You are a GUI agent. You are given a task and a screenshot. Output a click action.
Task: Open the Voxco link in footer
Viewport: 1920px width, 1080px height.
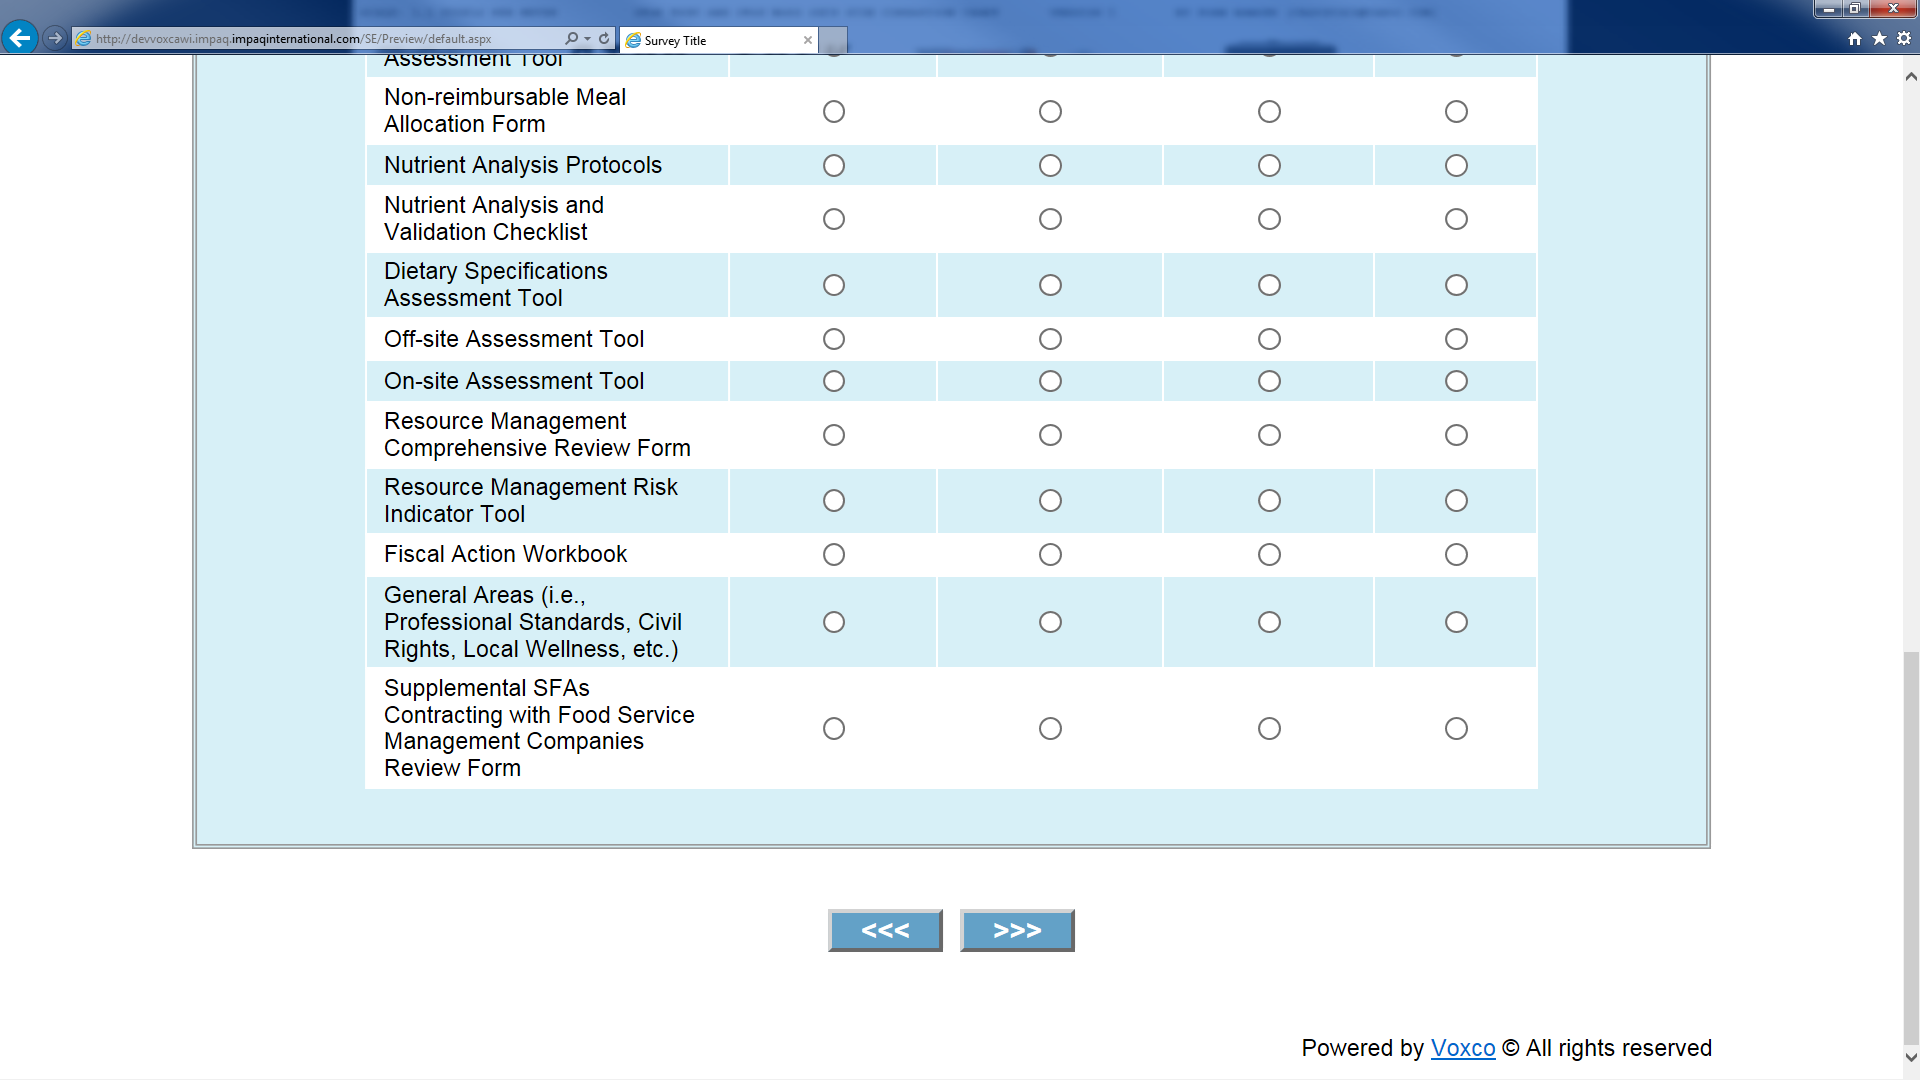pos(1462,1048)
